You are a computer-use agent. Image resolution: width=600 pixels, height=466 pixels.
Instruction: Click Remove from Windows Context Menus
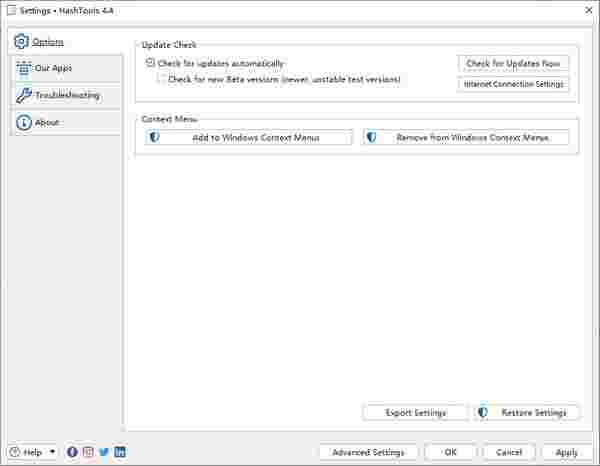465,137
